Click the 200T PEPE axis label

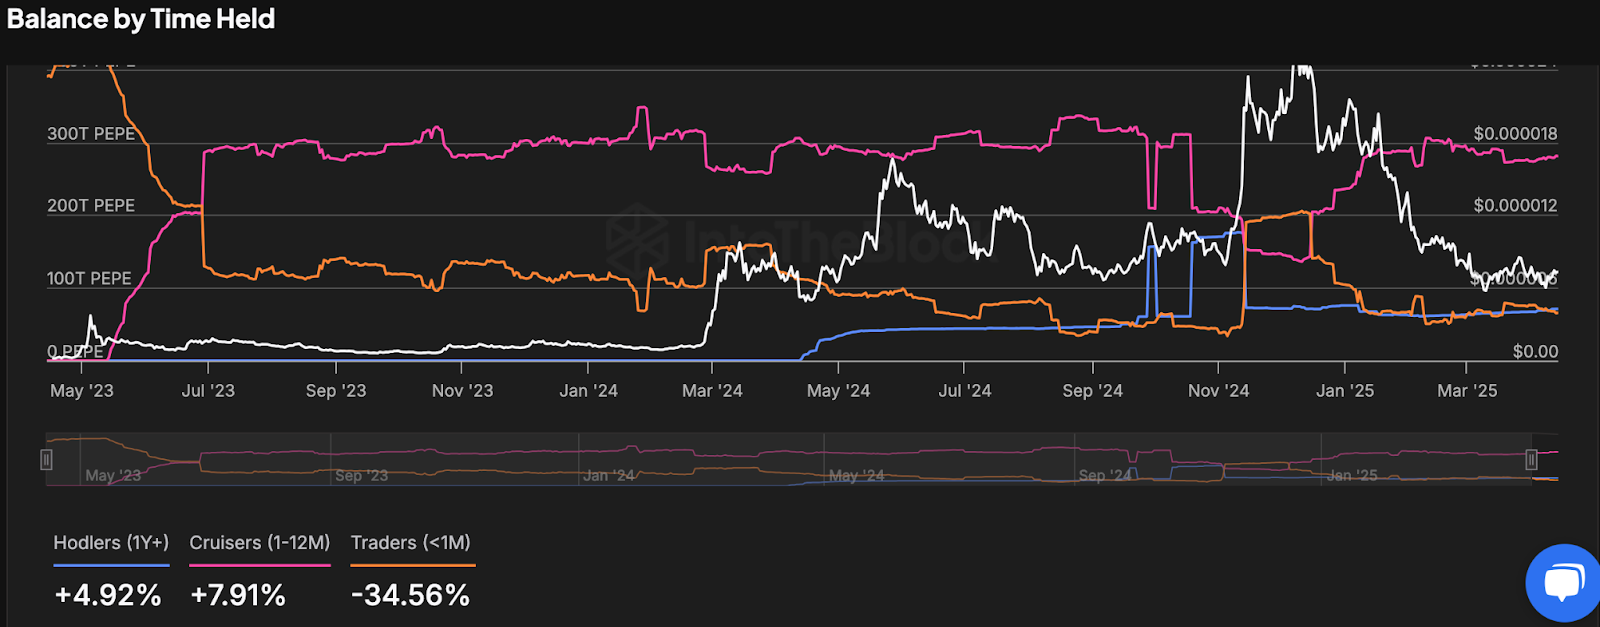tap(91, 206)
